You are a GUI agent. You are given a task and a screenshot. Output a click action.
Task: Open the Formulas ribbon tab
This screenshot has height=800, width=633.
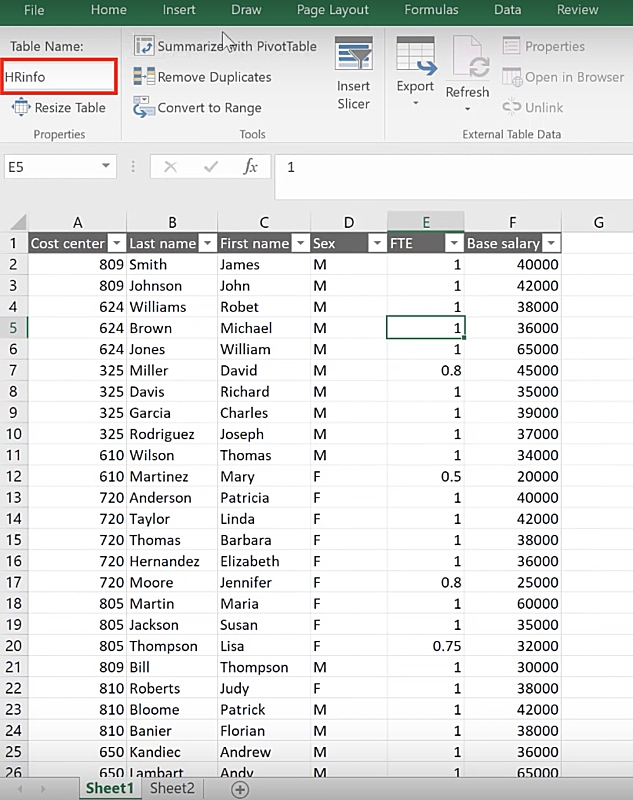[x=431, y=10]
